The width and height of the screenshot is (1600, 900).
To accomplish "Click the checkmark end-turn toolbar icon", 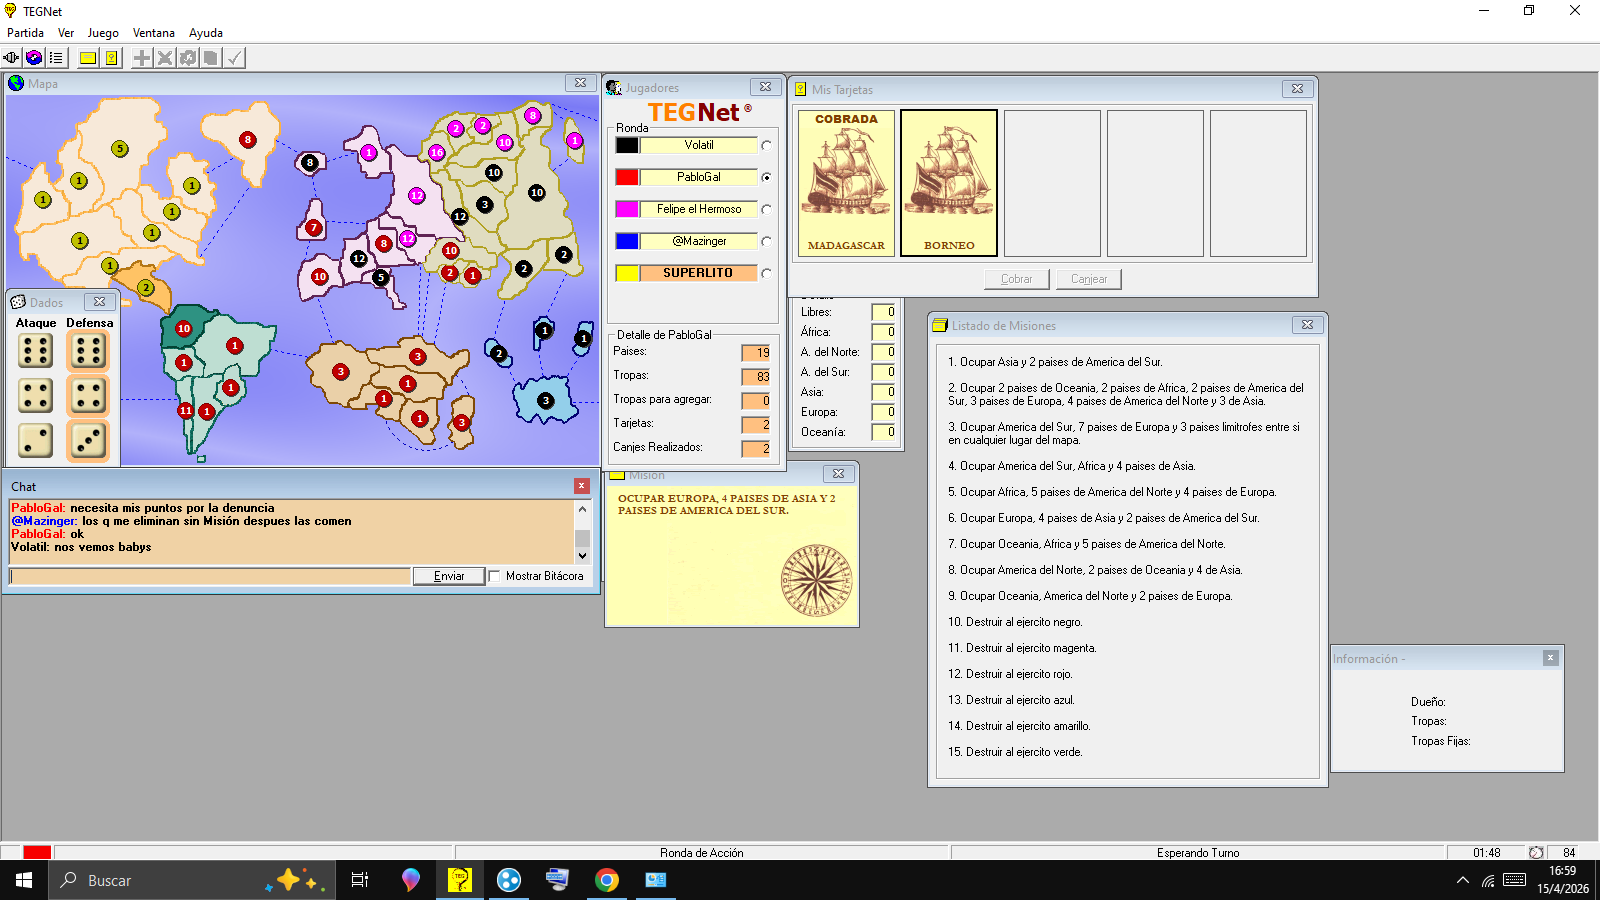I will 234,58.
